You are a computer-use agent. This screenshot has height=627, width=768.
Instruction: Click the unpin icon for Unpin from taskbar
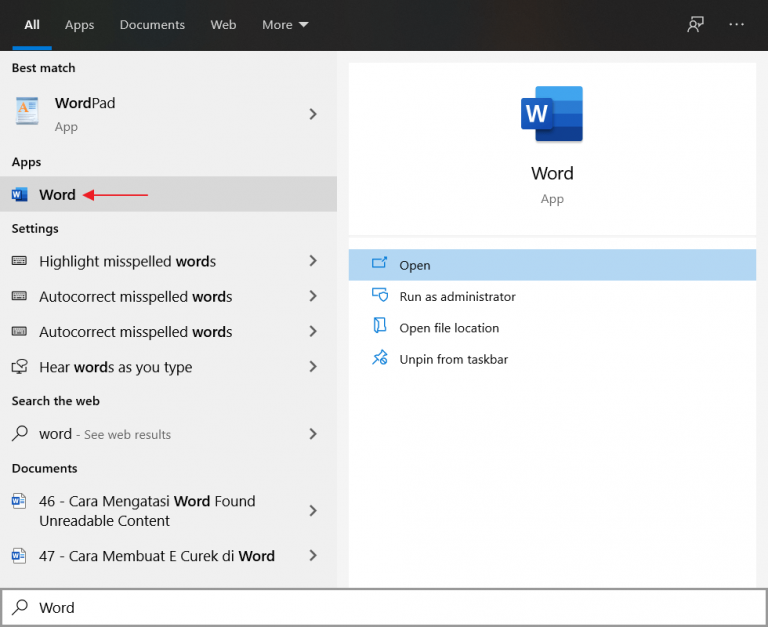[x=380, y=358]
